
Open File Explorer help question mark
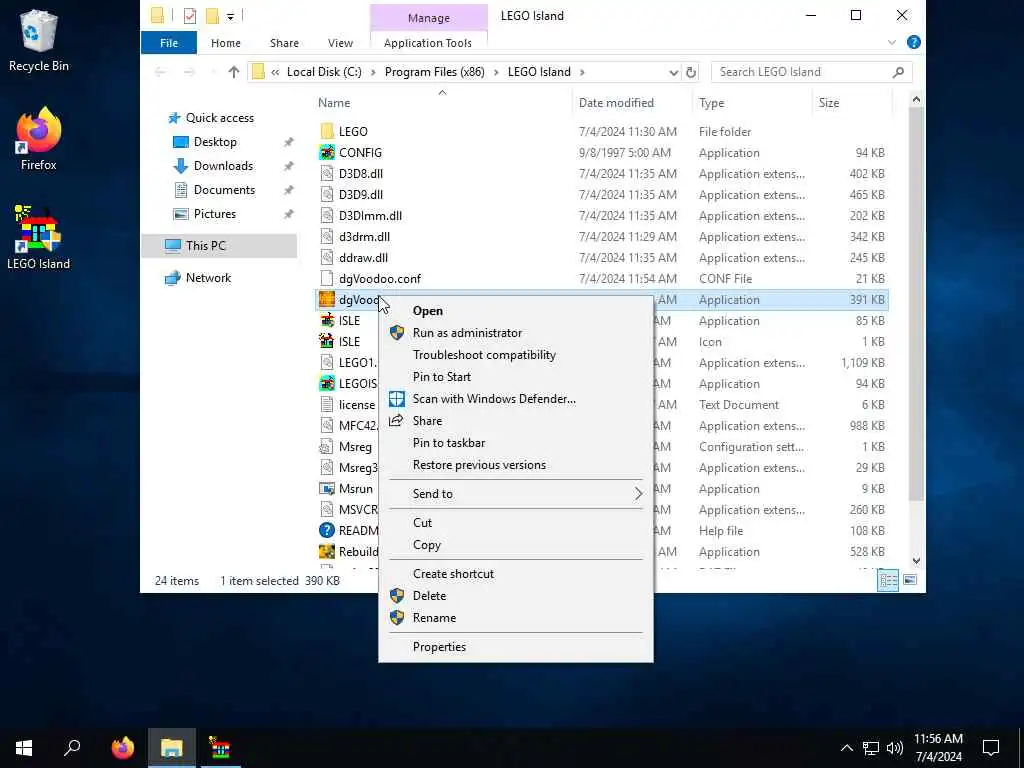914,42
